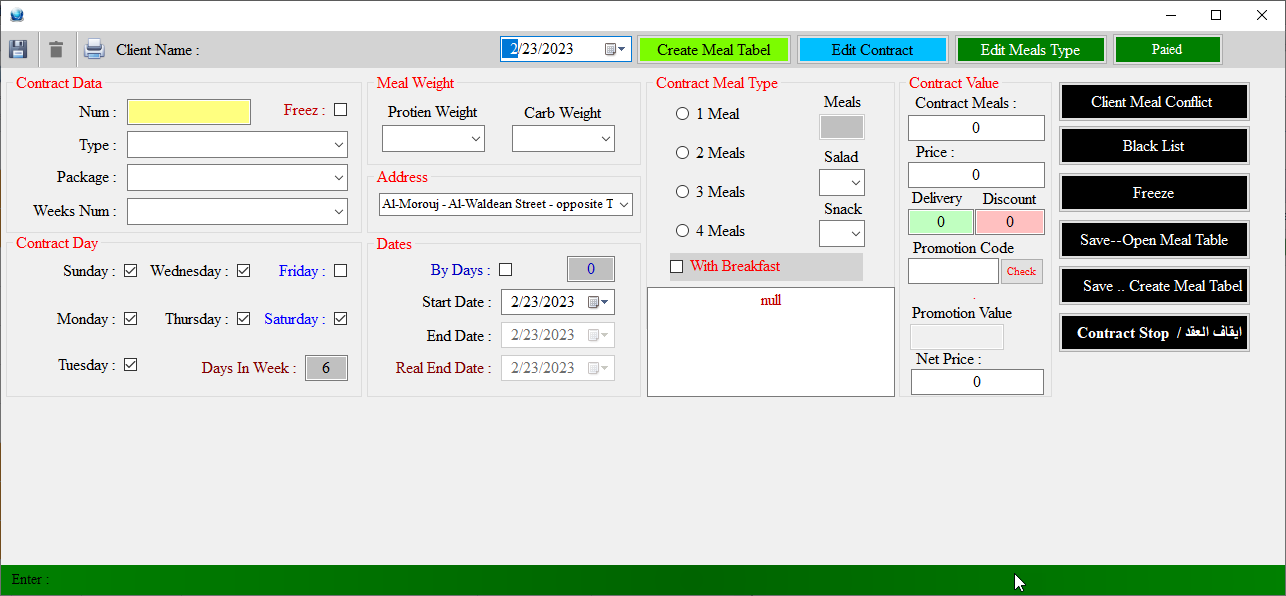This screenshot has height=596, width=1286.
Task: Click the application icon in title bar
Action: (16, 15)
